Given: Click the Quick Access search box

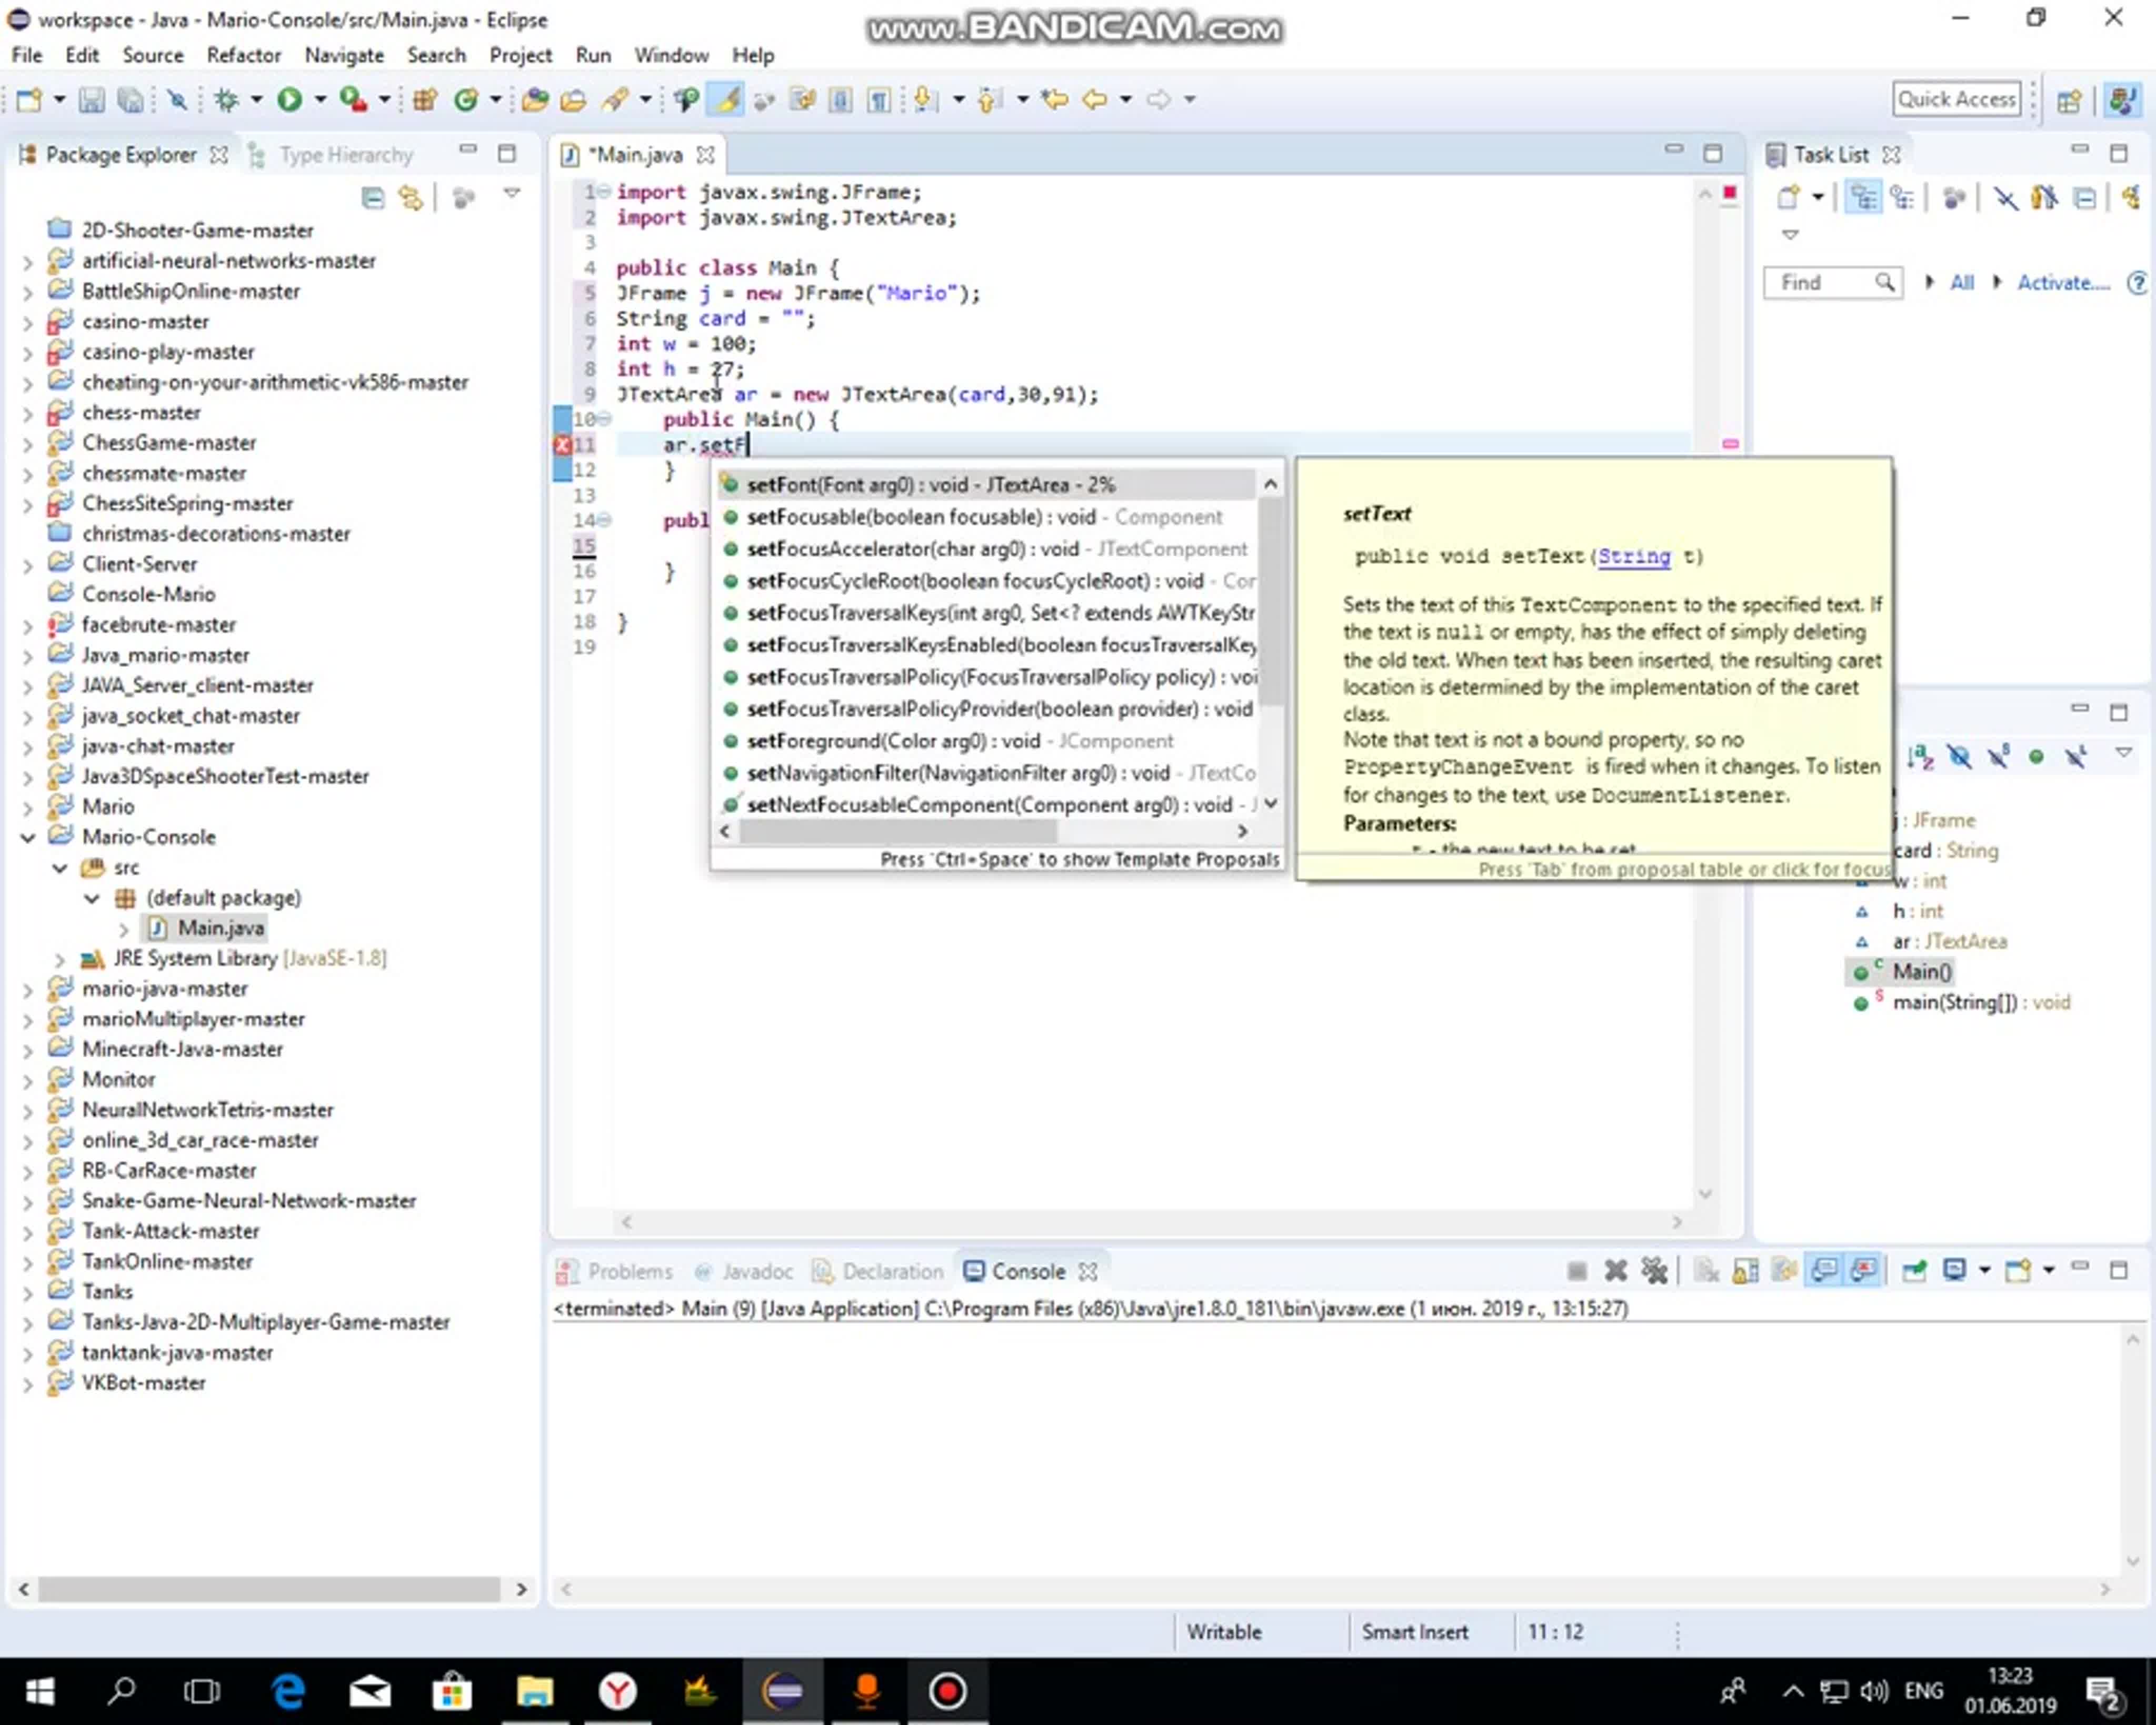Looking at the screenshot, I should pos(1956,99).
